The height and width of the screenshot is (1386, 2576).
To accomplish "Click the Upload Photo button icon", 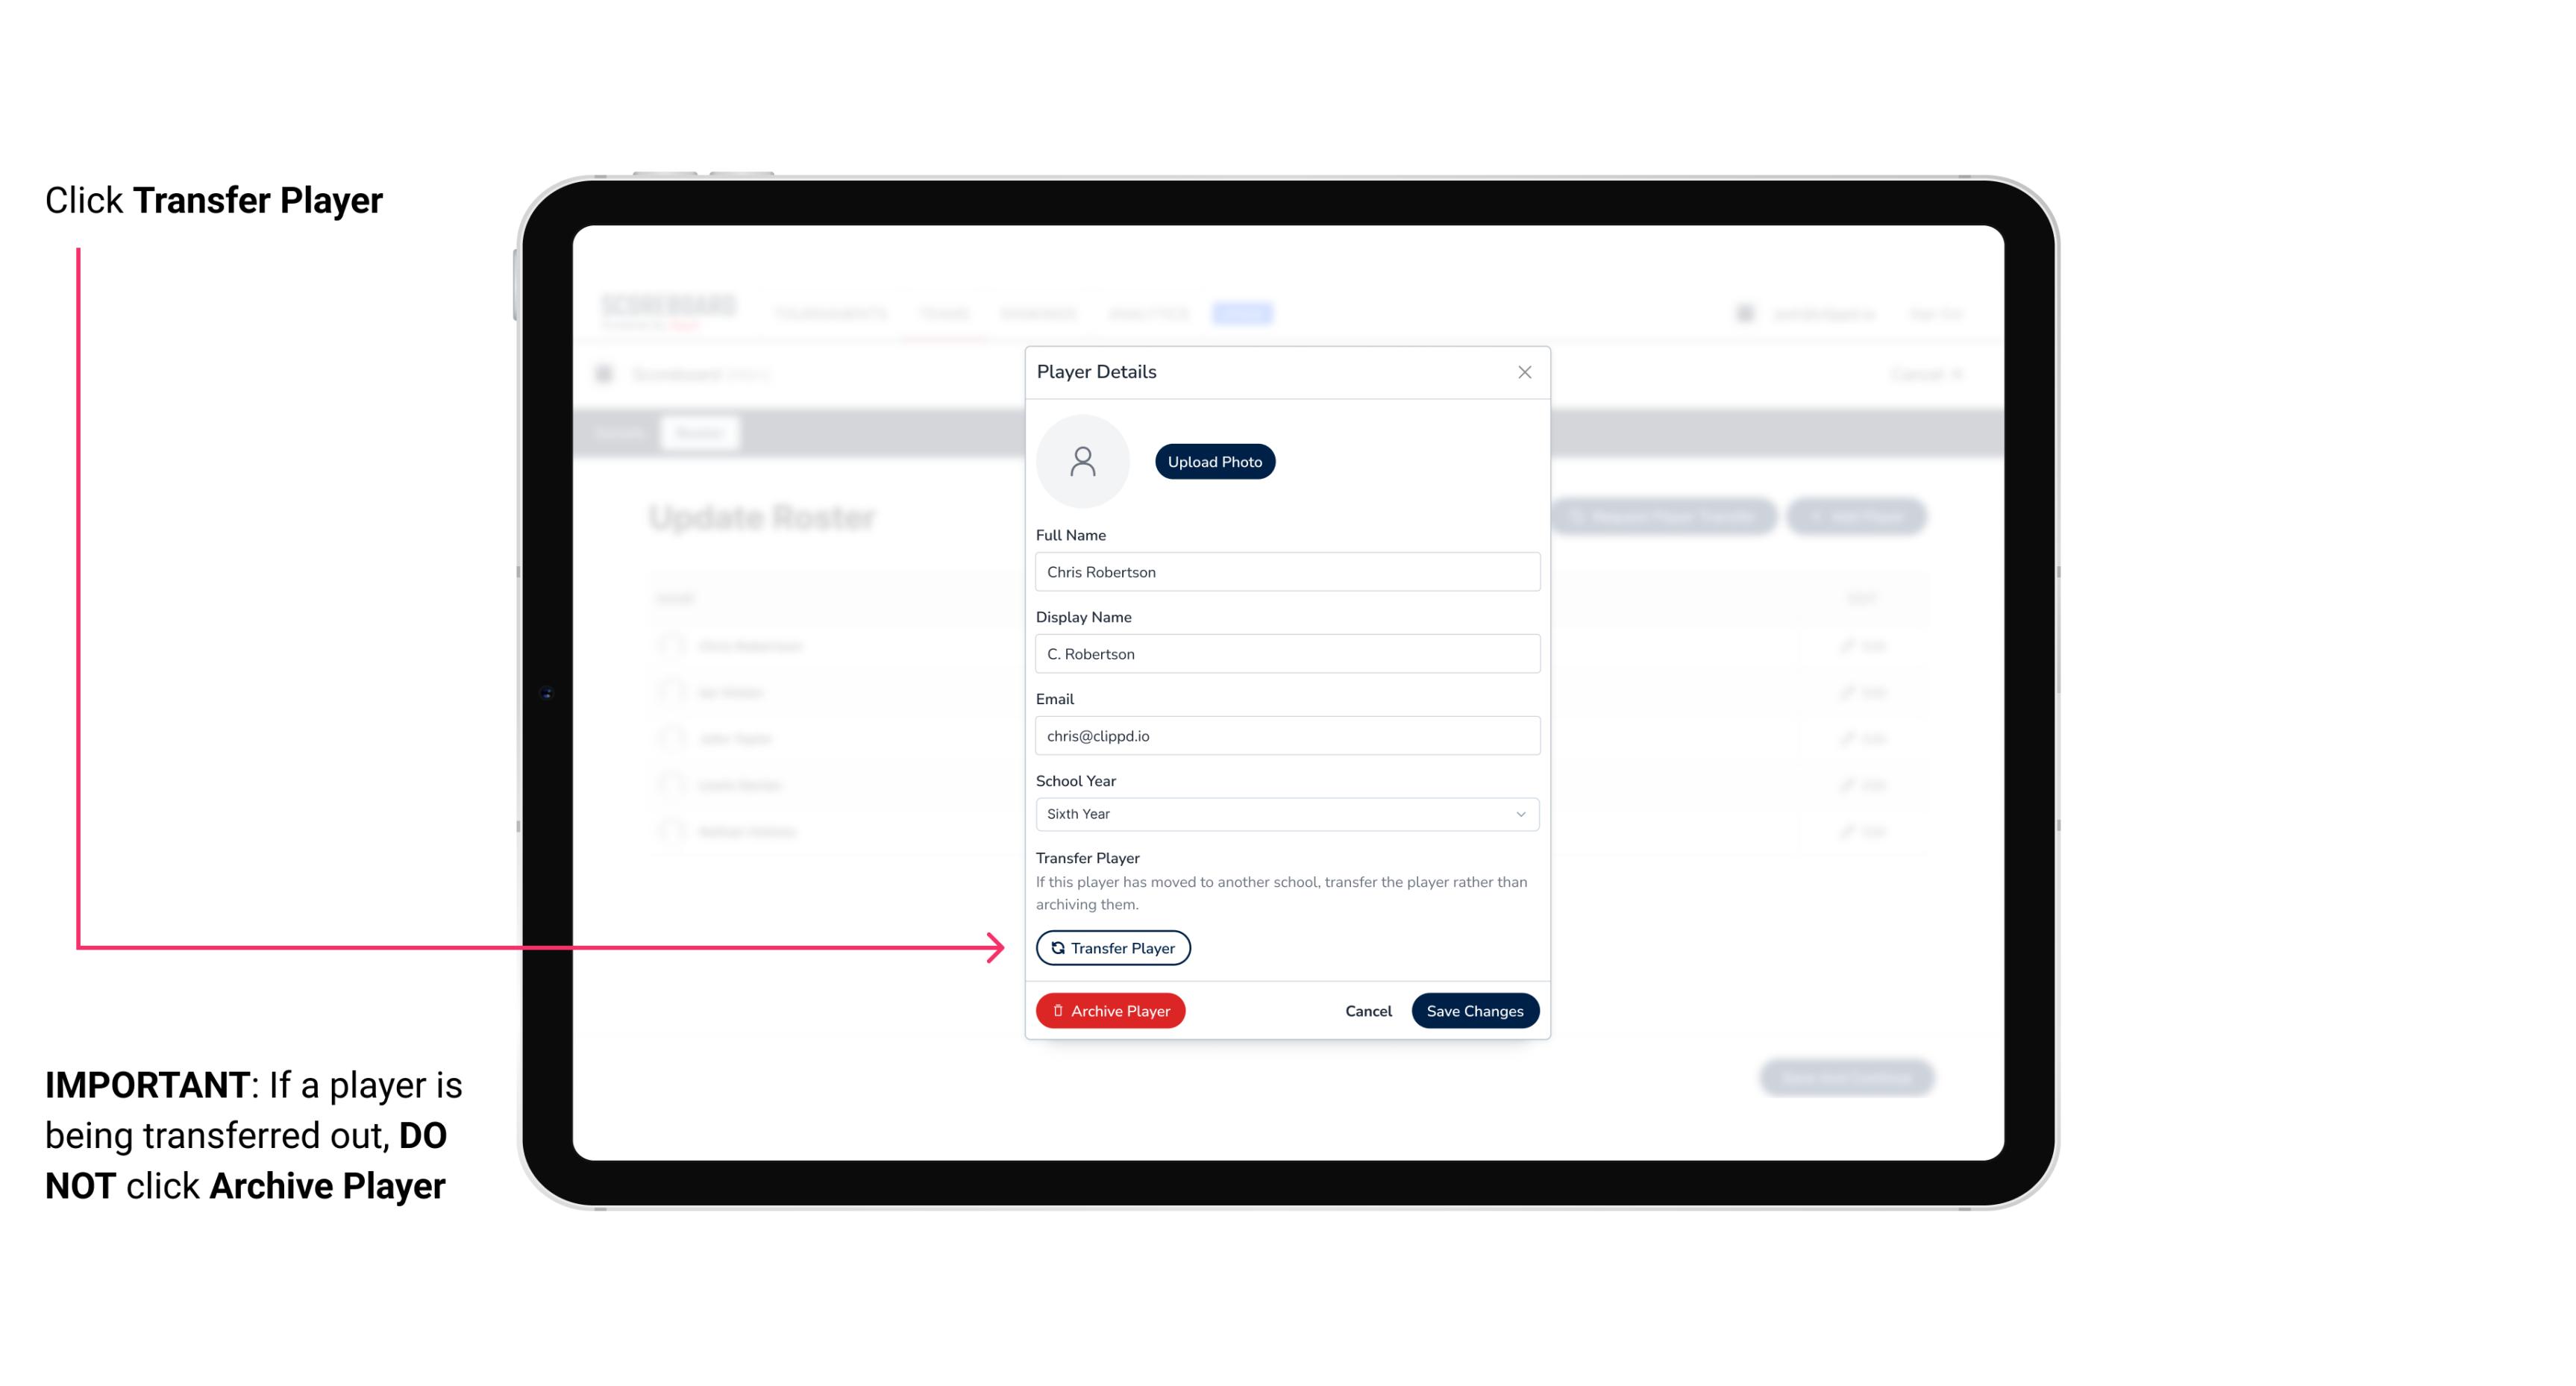I will click(x=1215, y=461).
